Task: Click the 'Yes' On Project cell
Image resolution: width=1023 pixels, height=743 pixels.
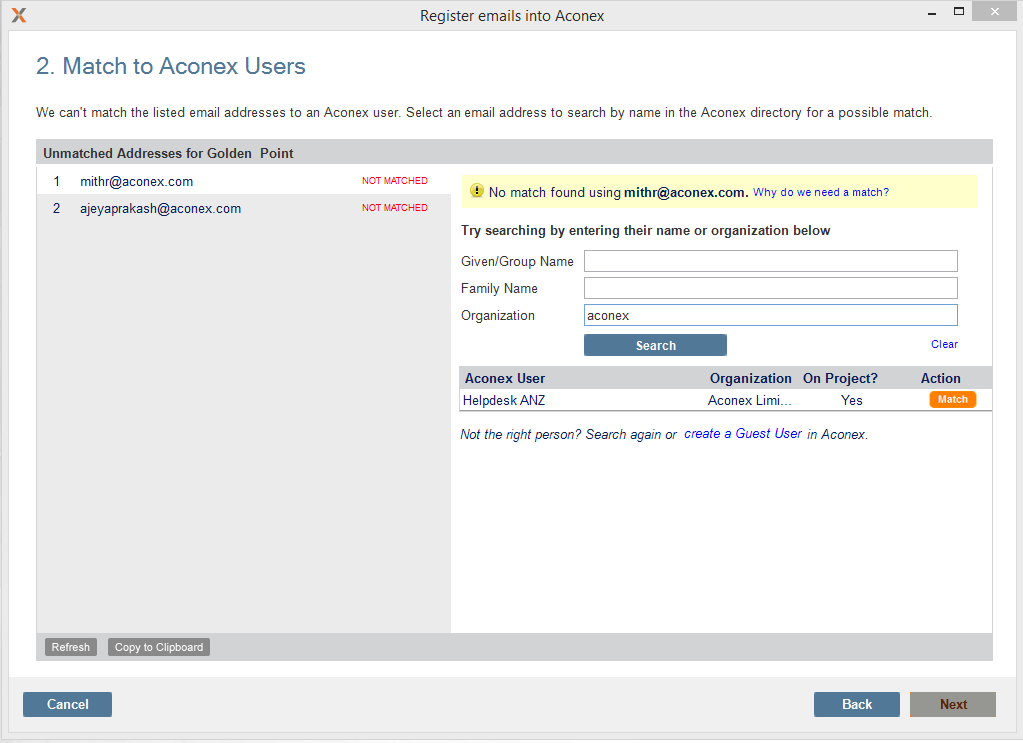Action: point(851,401)
